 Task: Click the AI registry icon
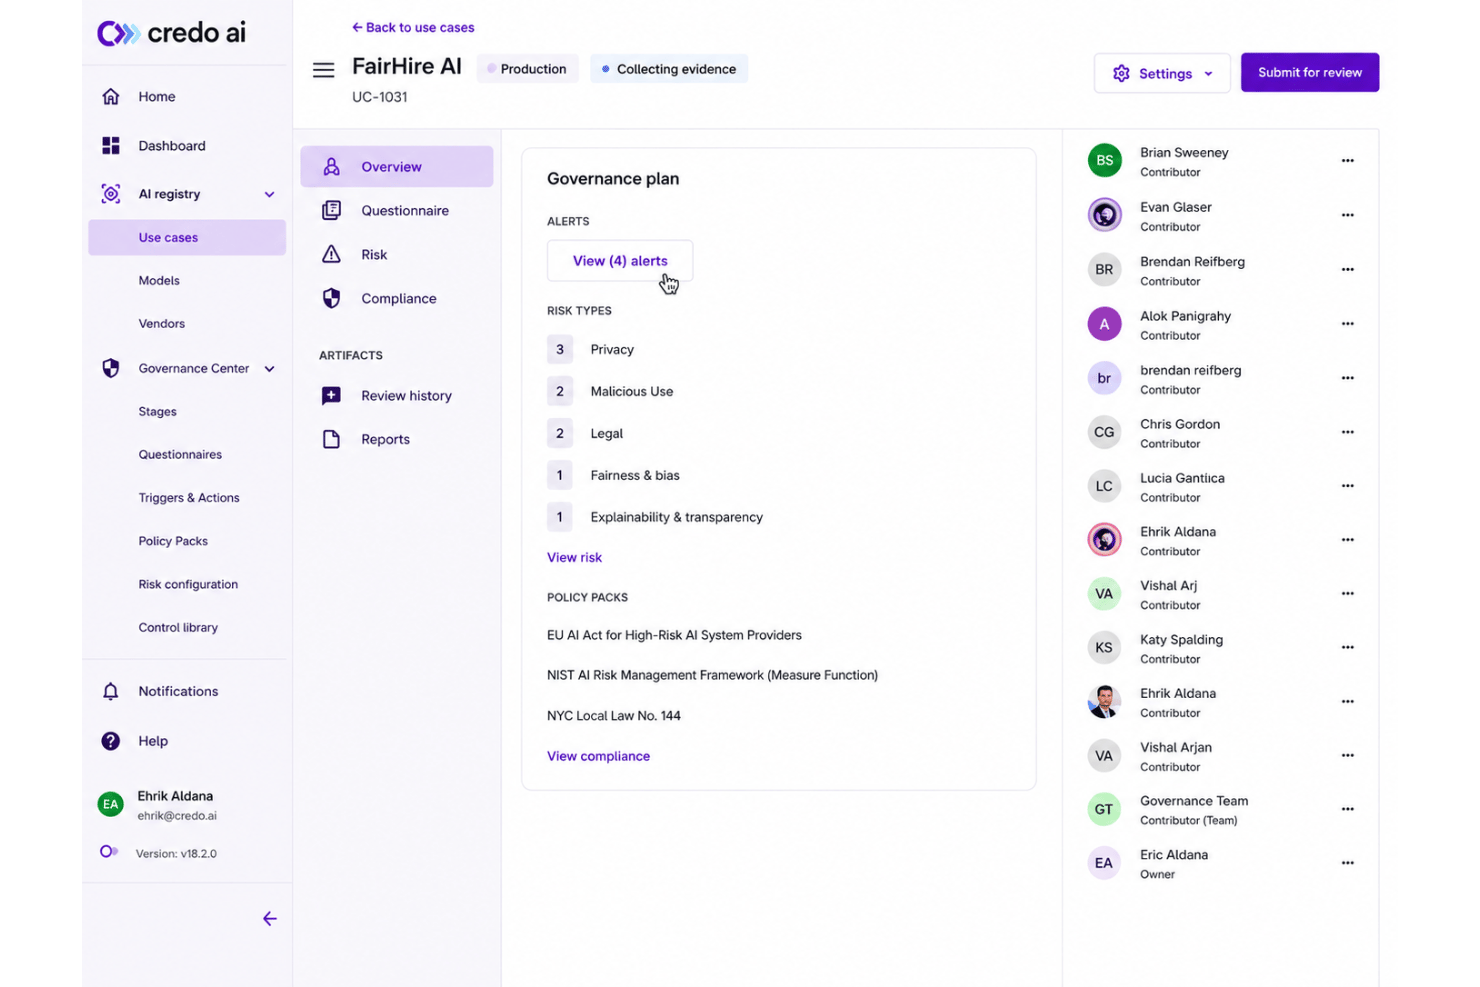click(x=111, y=194)
